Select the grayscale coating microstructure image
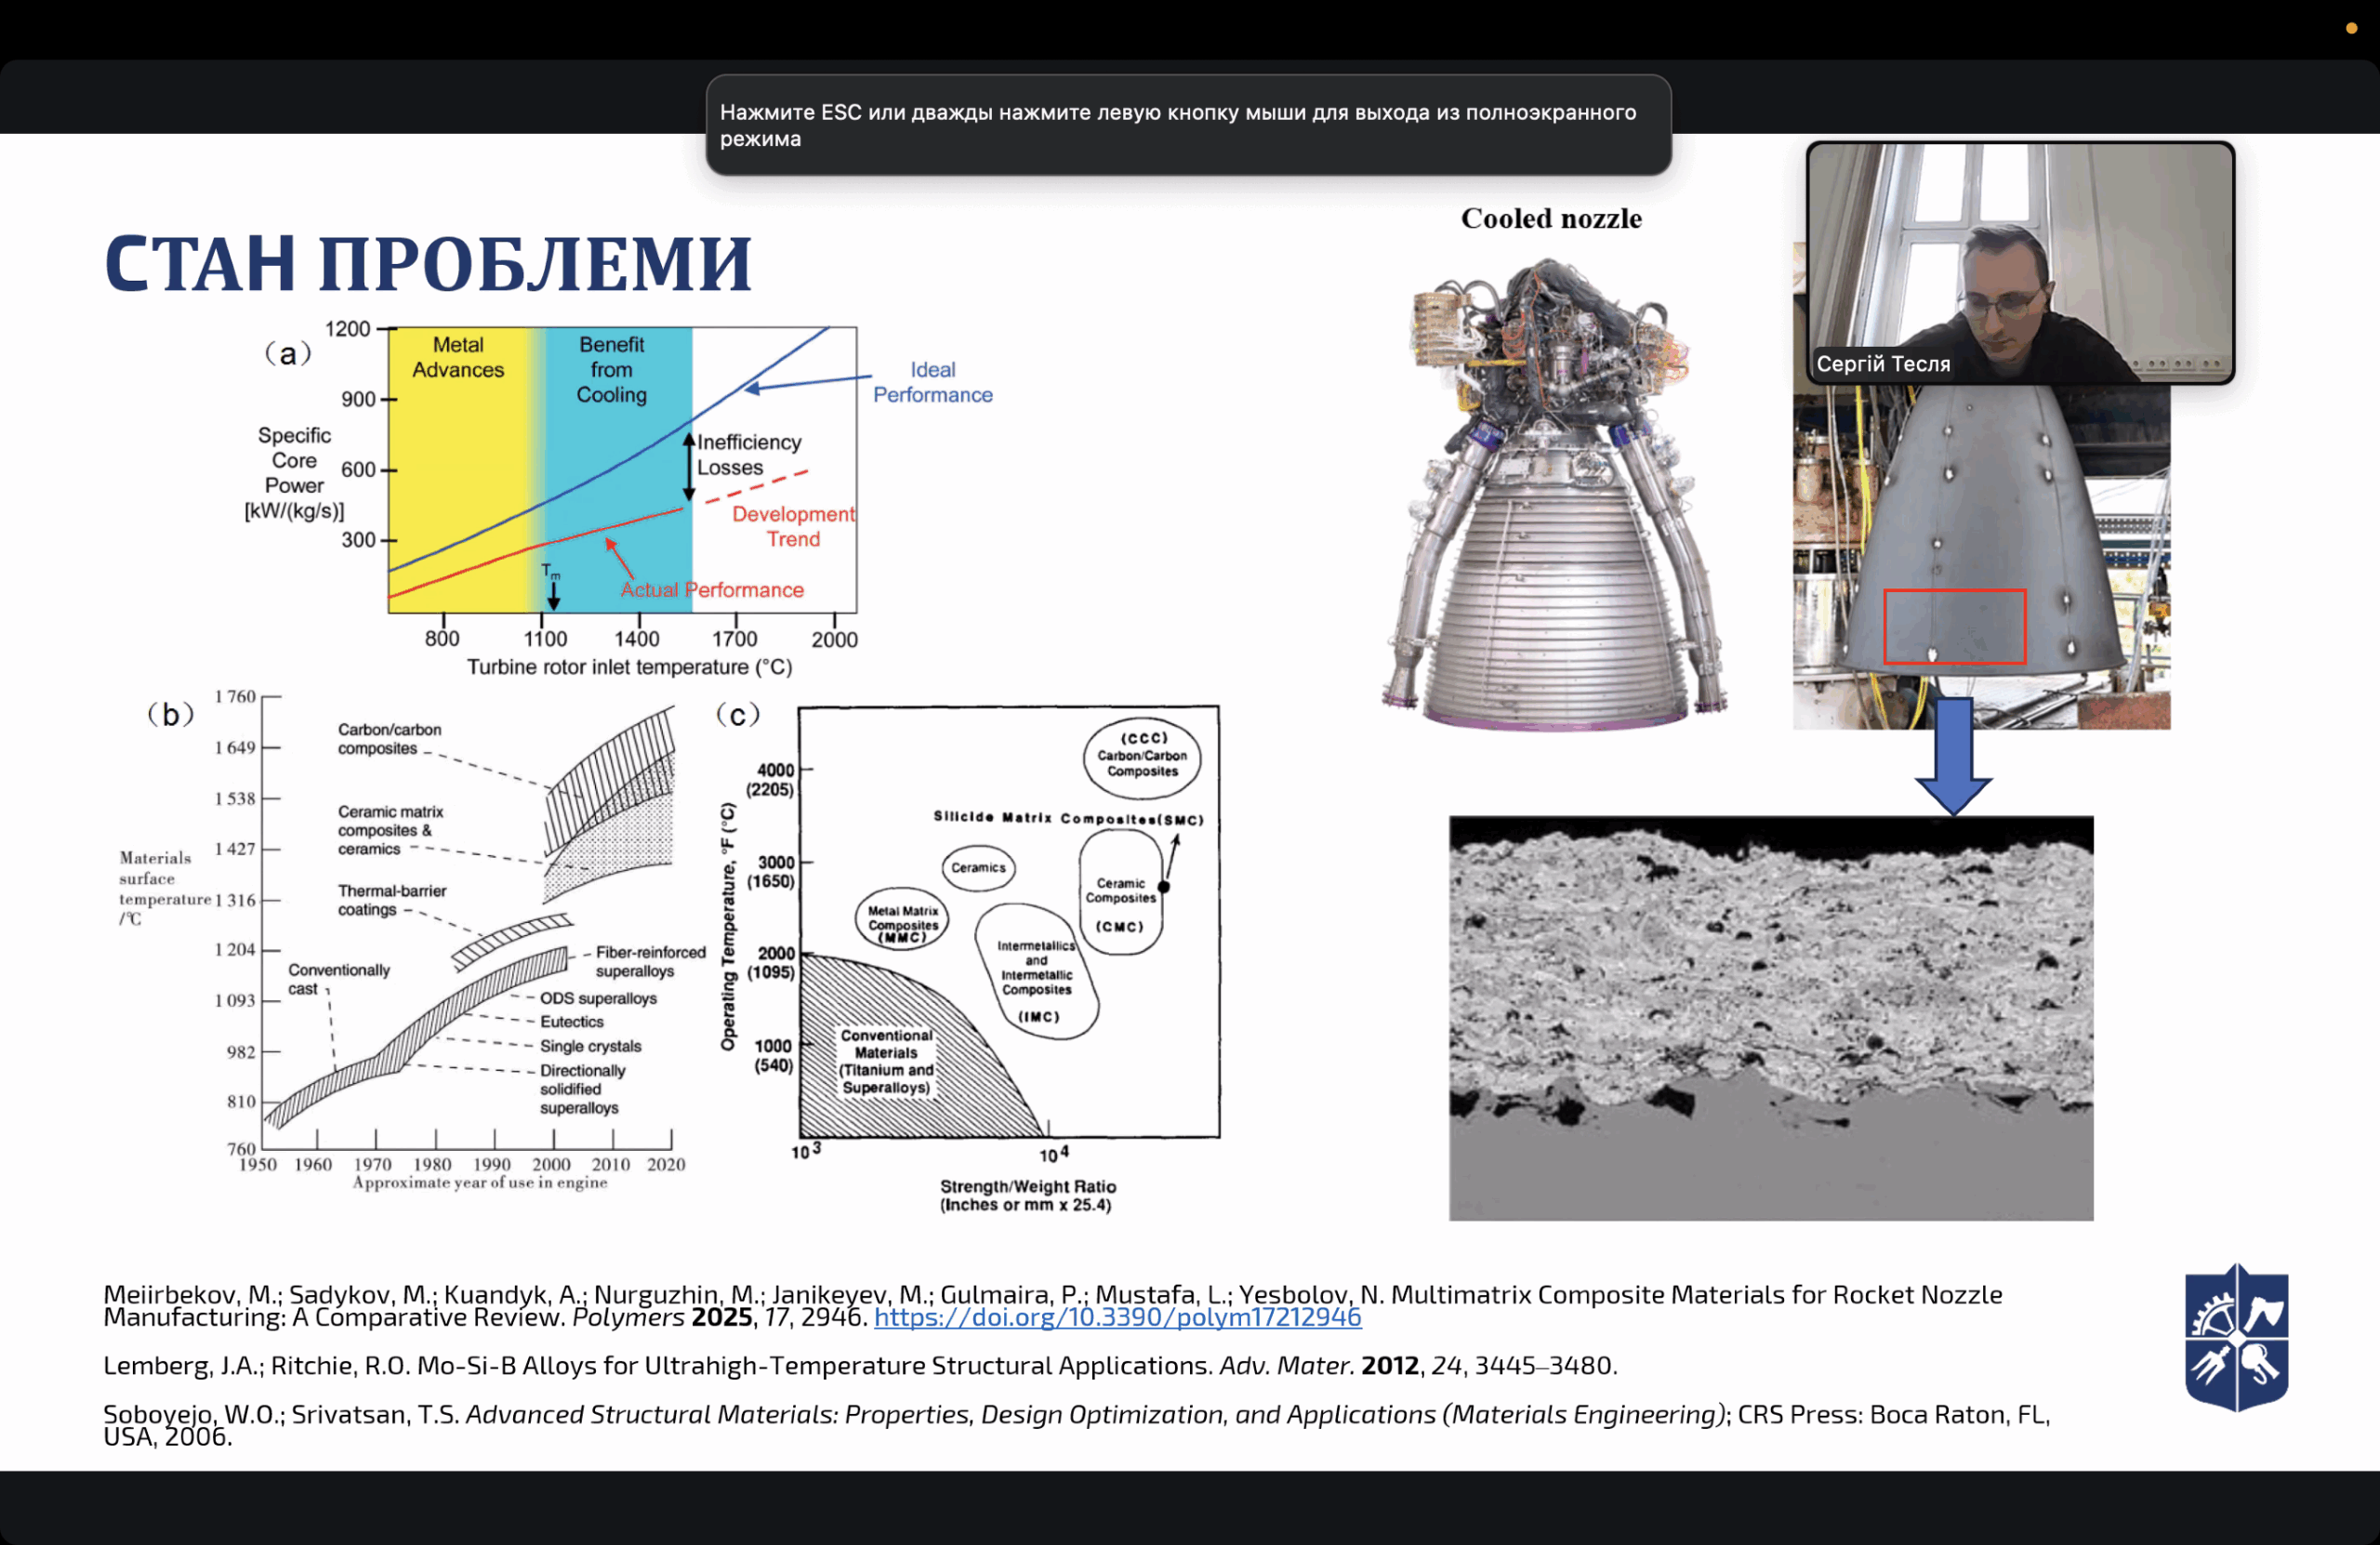Screen dimensions: 2380x1545 (1770, 1017)
